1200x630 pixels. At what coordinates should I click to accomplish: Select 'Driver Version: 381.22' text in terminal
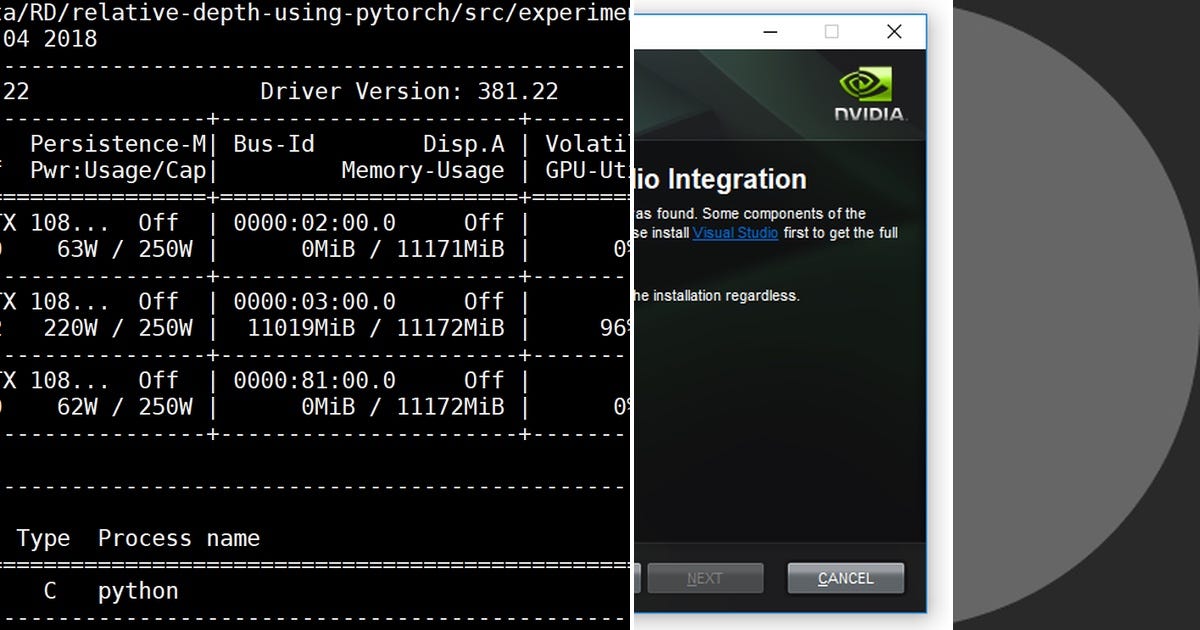click(x=409, y=92)
